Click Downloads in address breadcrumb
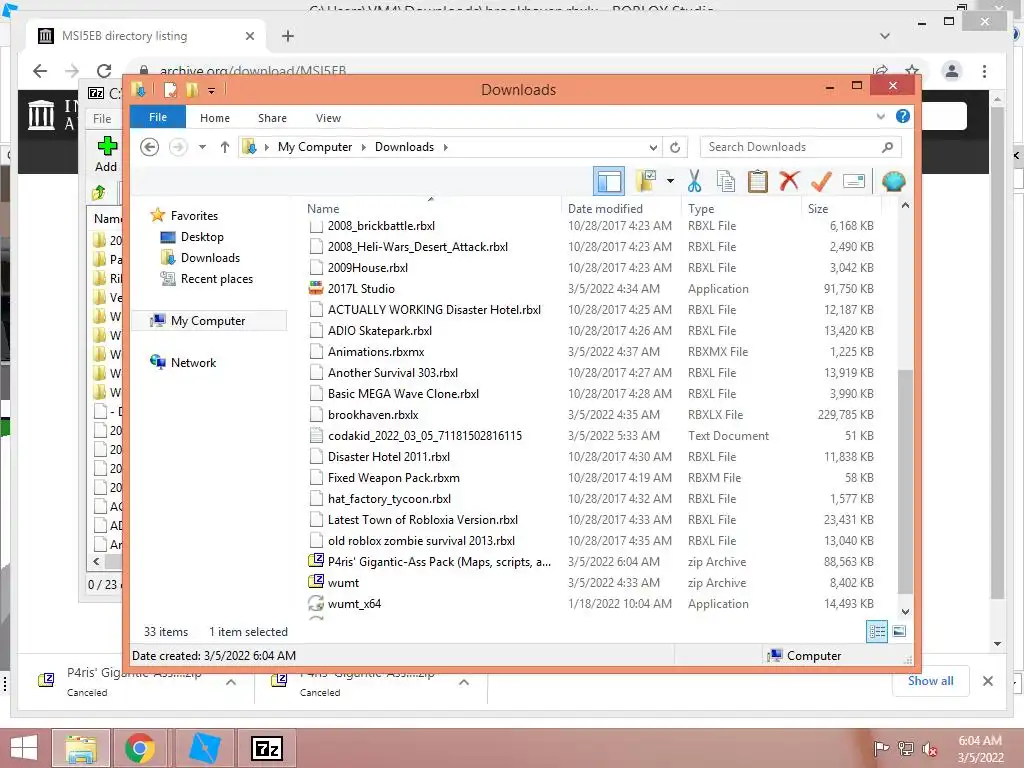 tap(404, 147)
